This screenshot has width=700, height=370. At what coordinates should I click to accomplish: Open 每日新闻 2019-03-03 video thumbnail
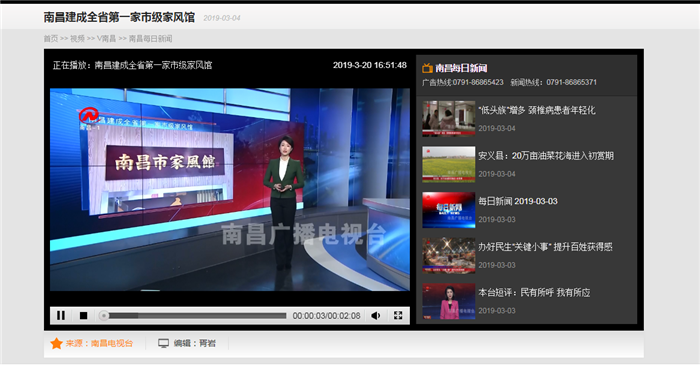click(x=449, y=210)
